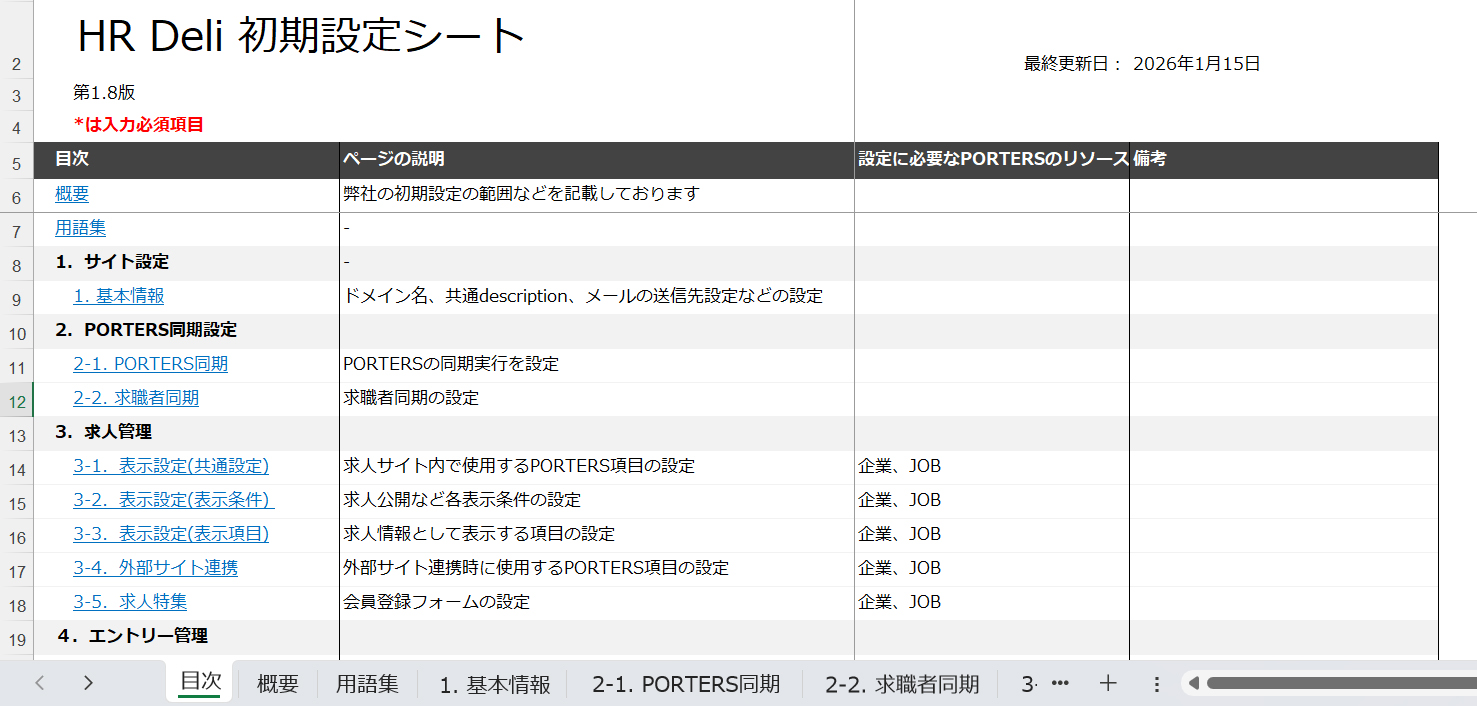Image resolution: width=1477 pixels, height=706 pixels.
Task: Click the 概要 link in the table of contents
Action: point(72,194)
